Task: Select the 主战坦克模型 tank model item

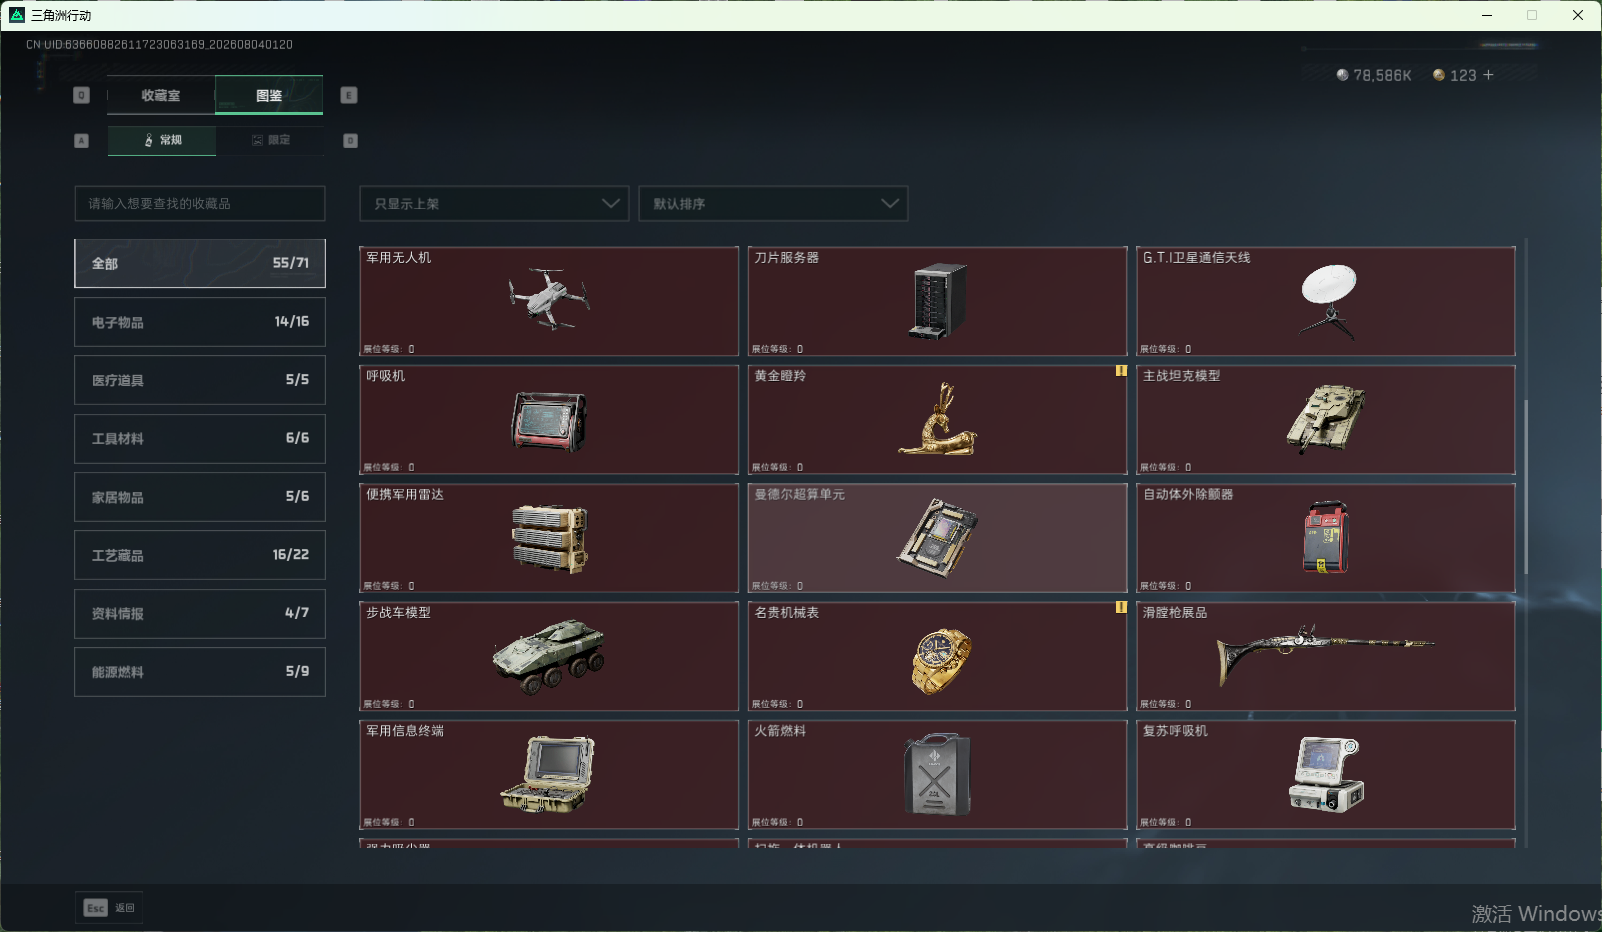Action: click(x=1326, y=420)
